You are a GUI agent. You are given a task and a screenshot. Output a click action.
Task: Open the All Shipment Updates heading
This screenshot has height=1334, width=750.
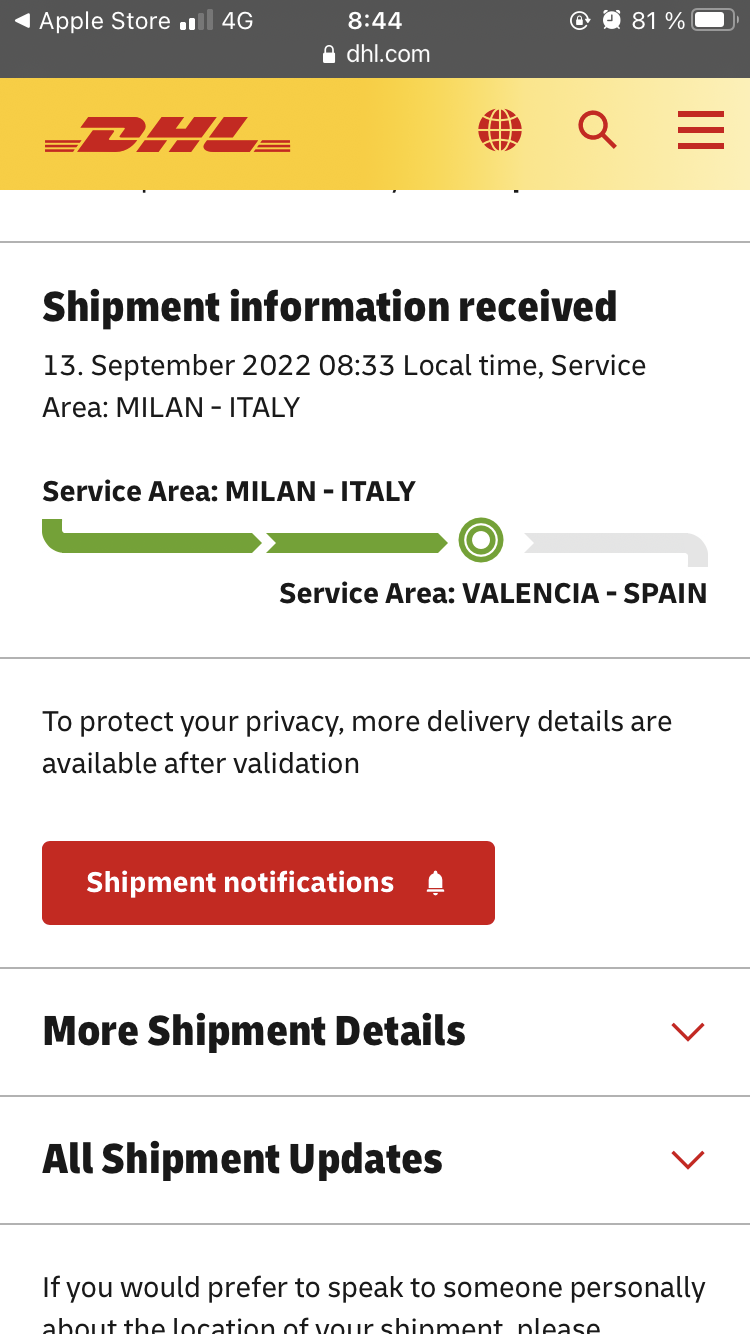tap(242, 1159)
